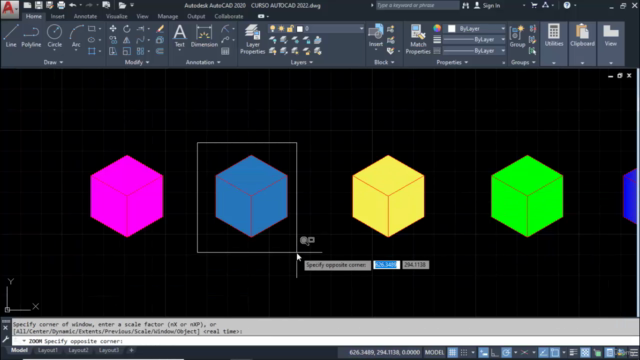
Task: Click the Insert block button
Action: coord(376,36)
